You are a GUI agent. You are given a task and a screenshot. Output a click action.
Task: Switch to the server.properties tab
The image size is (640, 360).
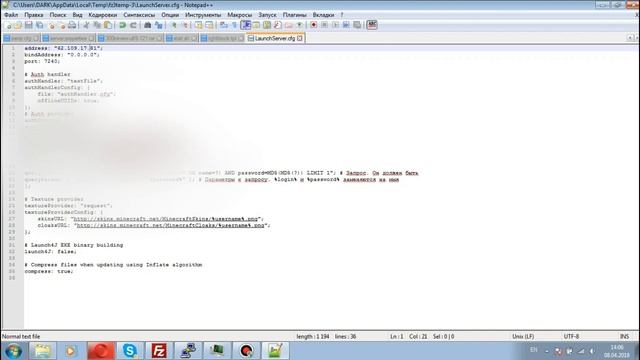pos(68,38)
